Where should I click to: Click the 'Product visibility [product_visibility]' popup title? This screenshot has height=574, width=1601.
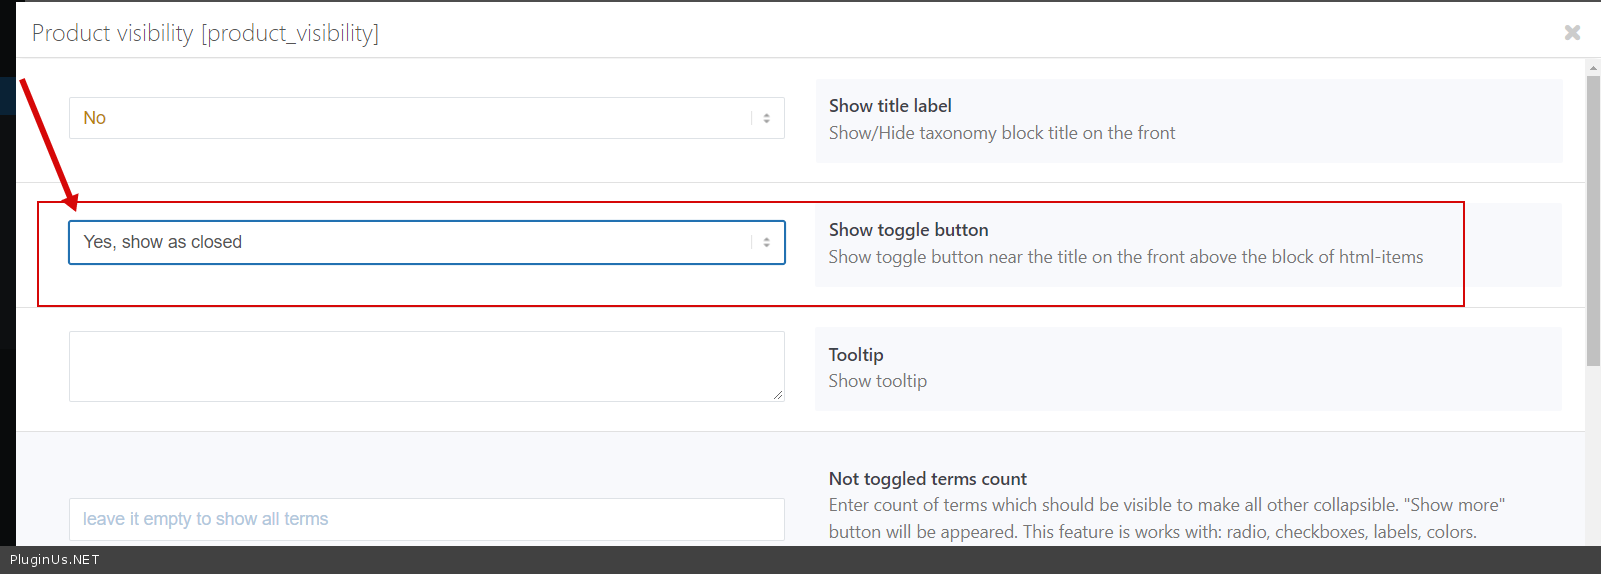pos(205,33)
